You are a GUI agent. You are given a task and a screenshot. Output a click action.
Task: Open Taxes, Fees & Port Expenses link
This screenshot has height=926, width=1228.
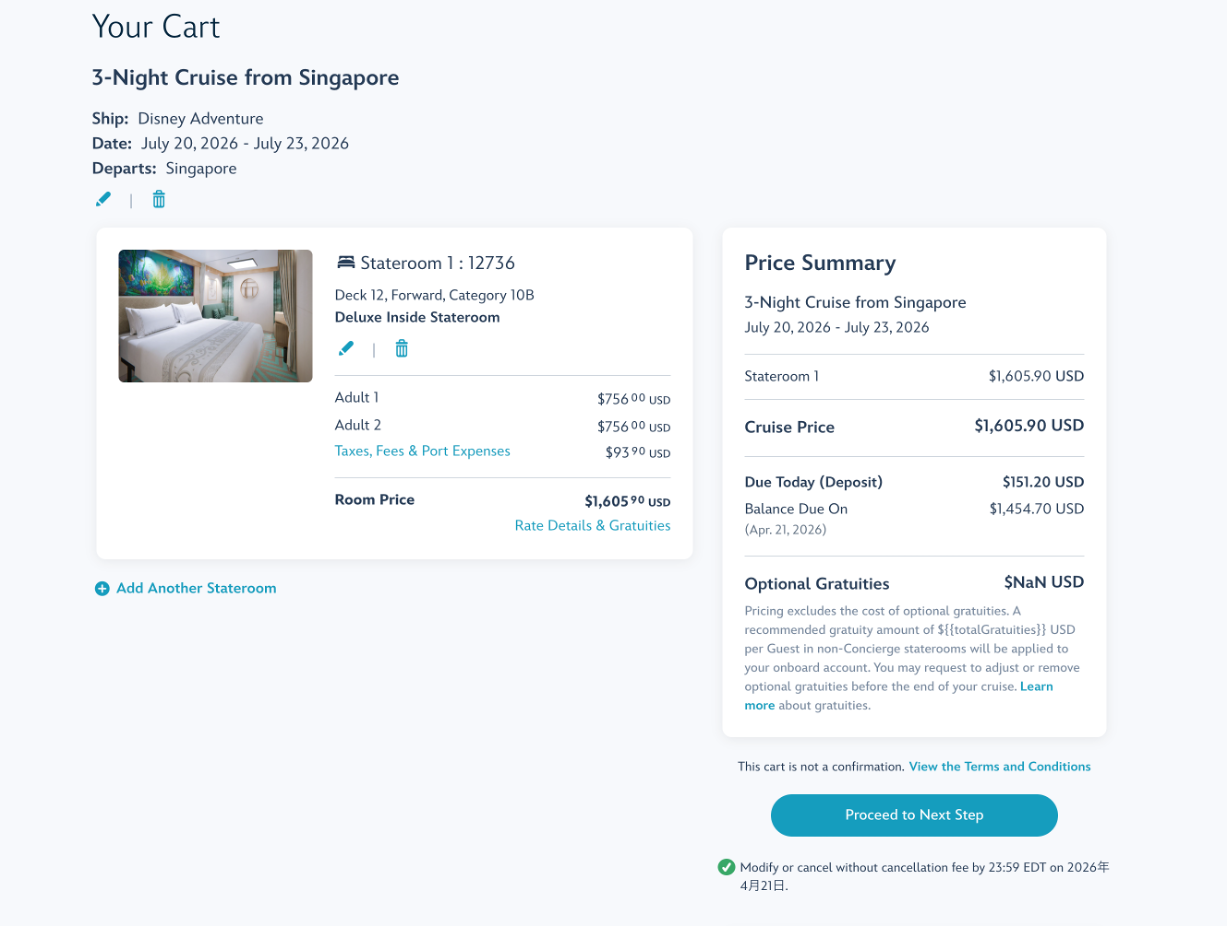click(x=422, y=451)
